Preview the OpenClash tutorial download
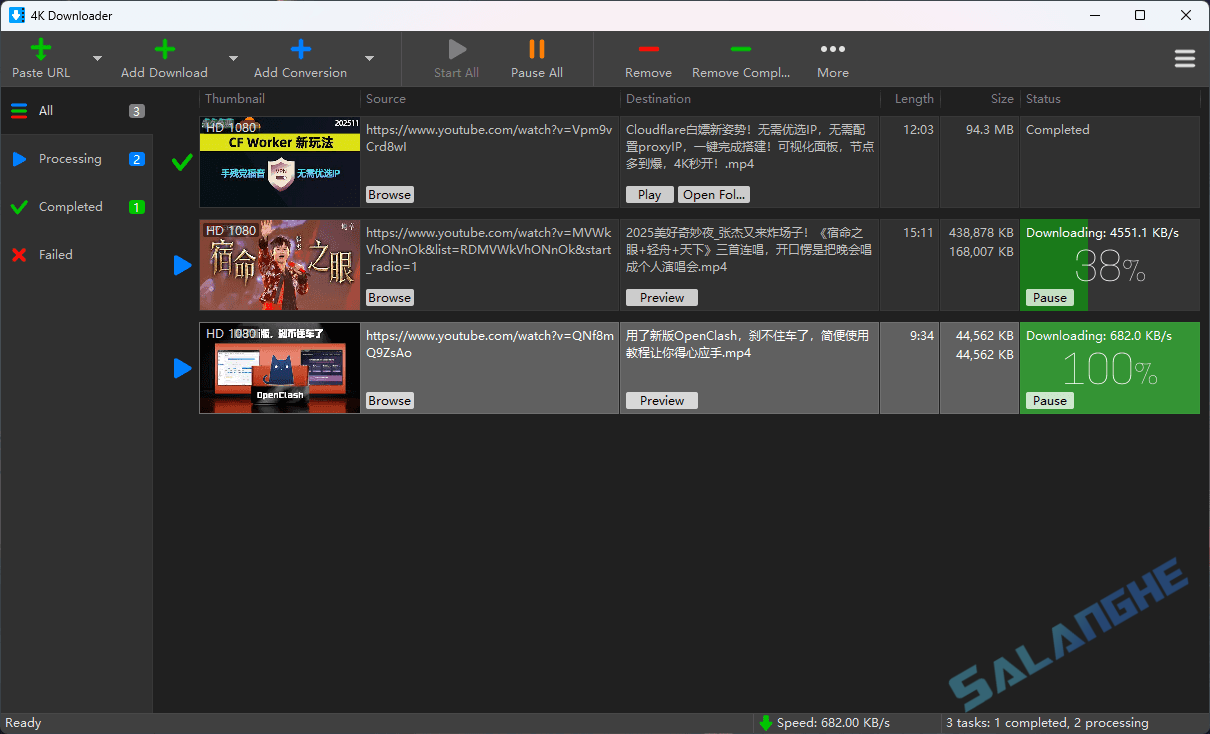 coord(661,400)
